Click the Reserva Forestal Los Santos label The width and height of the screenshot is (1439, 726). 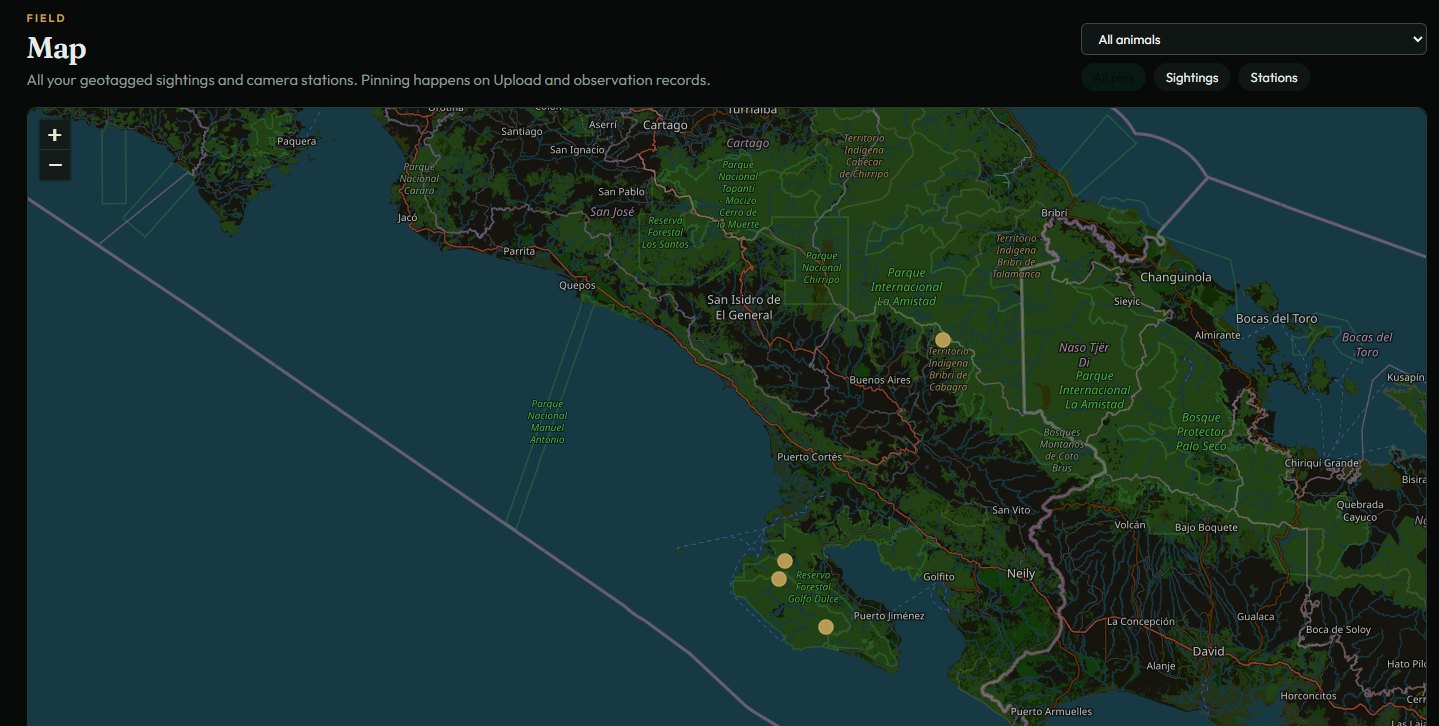[x=665, y=232]
